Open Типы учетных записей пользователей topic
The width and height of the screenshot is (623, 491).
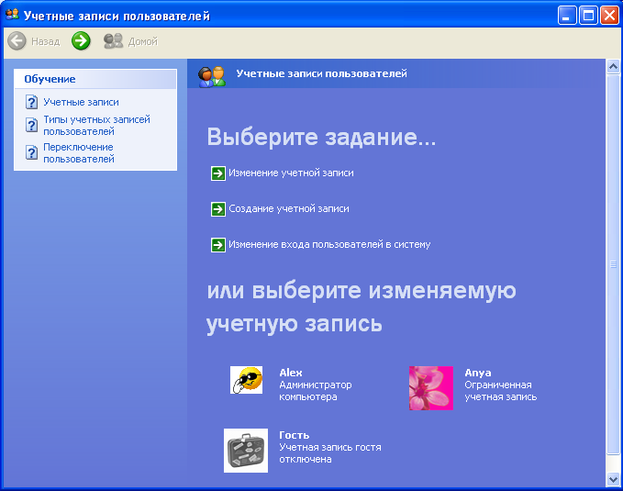click(x=97, y=125)
